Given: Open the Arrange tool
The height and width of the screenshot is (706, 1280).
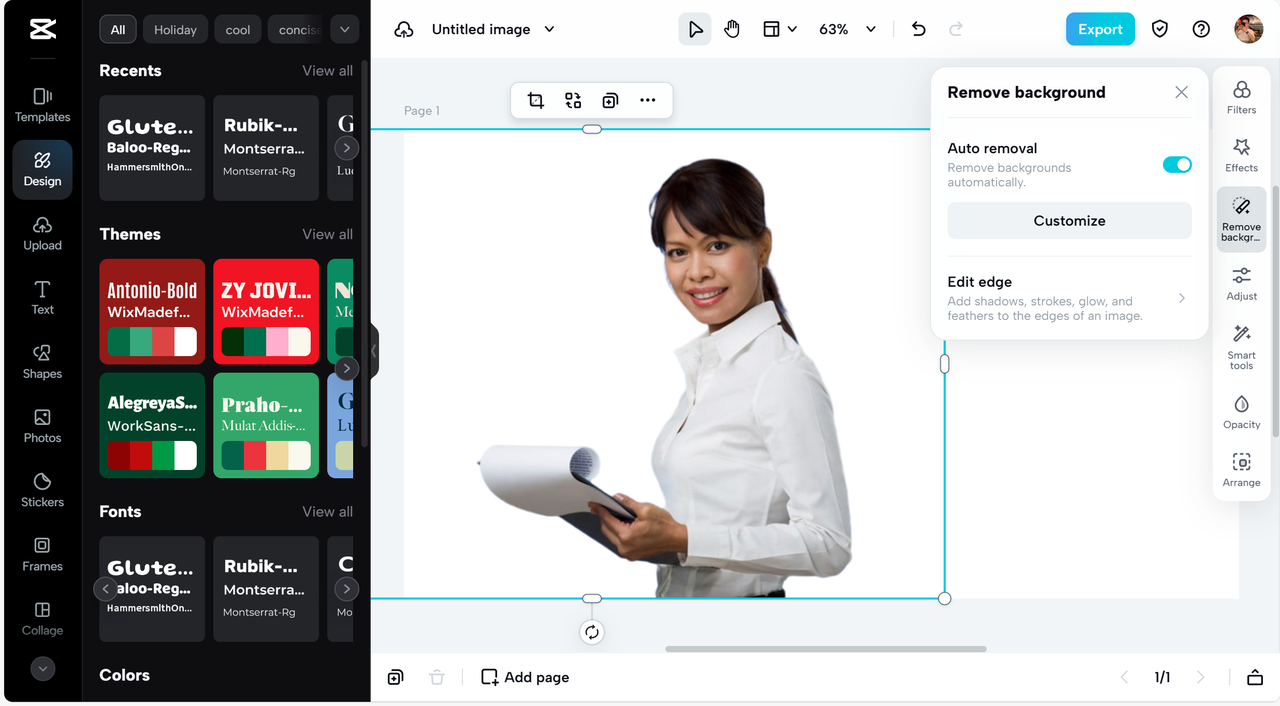Looking at the screenshot, I should pyautogui.click(x=1241, y=470).
